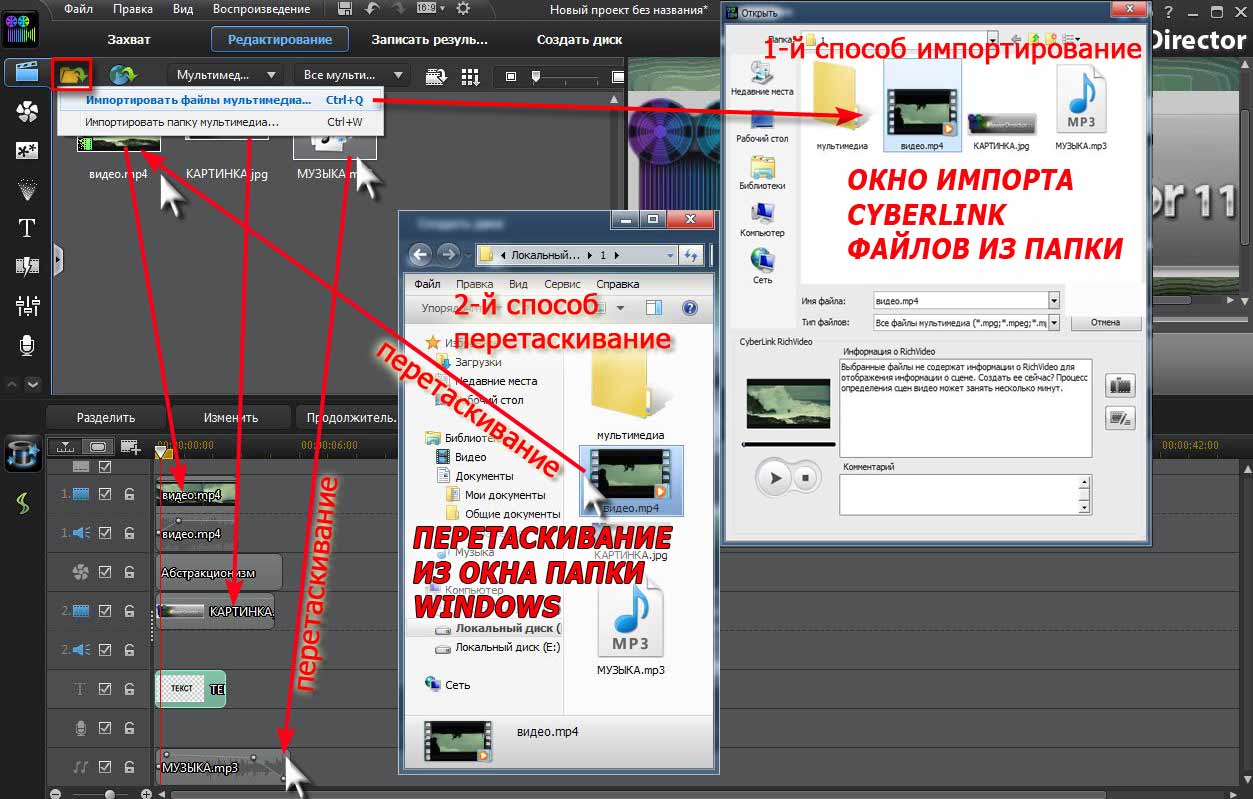Open the Particle Room icon in the sidebar
The height and width of the screenshot is (799, 1253).
coord(27,189)
